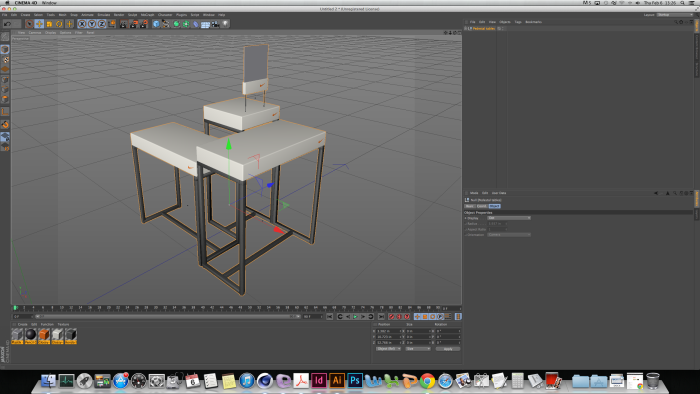Screen dimensions: 700x394
Task: Open the Create menu in menu bar
Action: pos(25,15)
